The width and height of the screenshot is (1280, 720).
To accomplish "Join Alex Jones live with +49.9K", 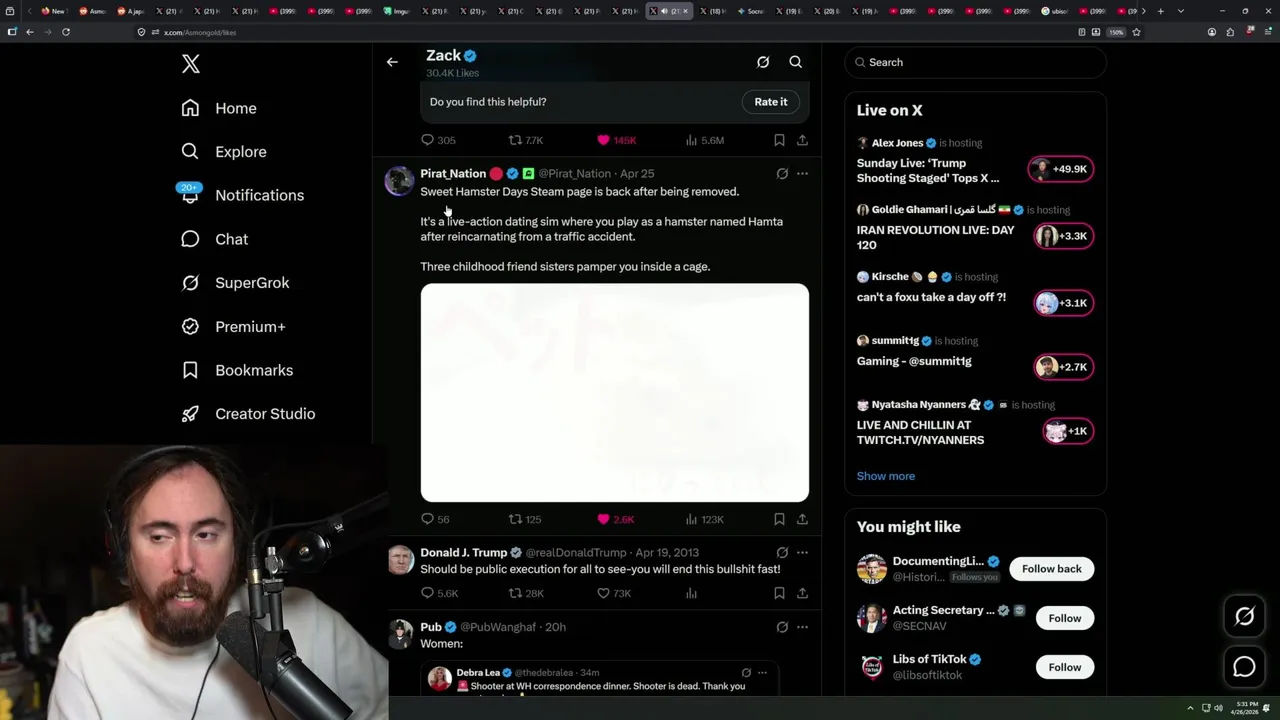I will point(1061,169).
